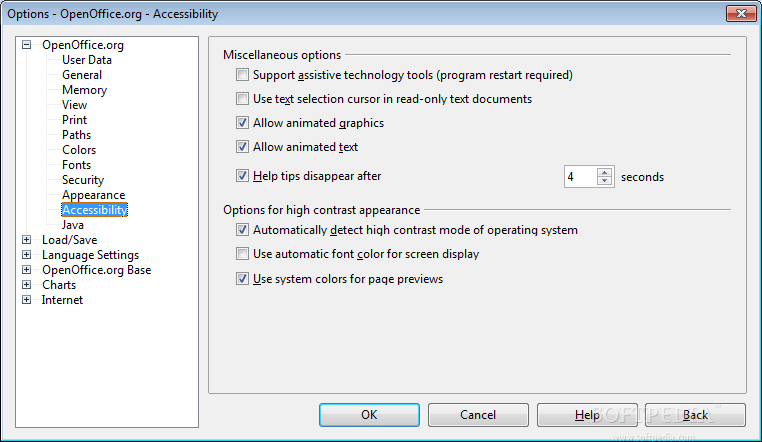
Task: Expand the Language Settings node
Action: 27,255
